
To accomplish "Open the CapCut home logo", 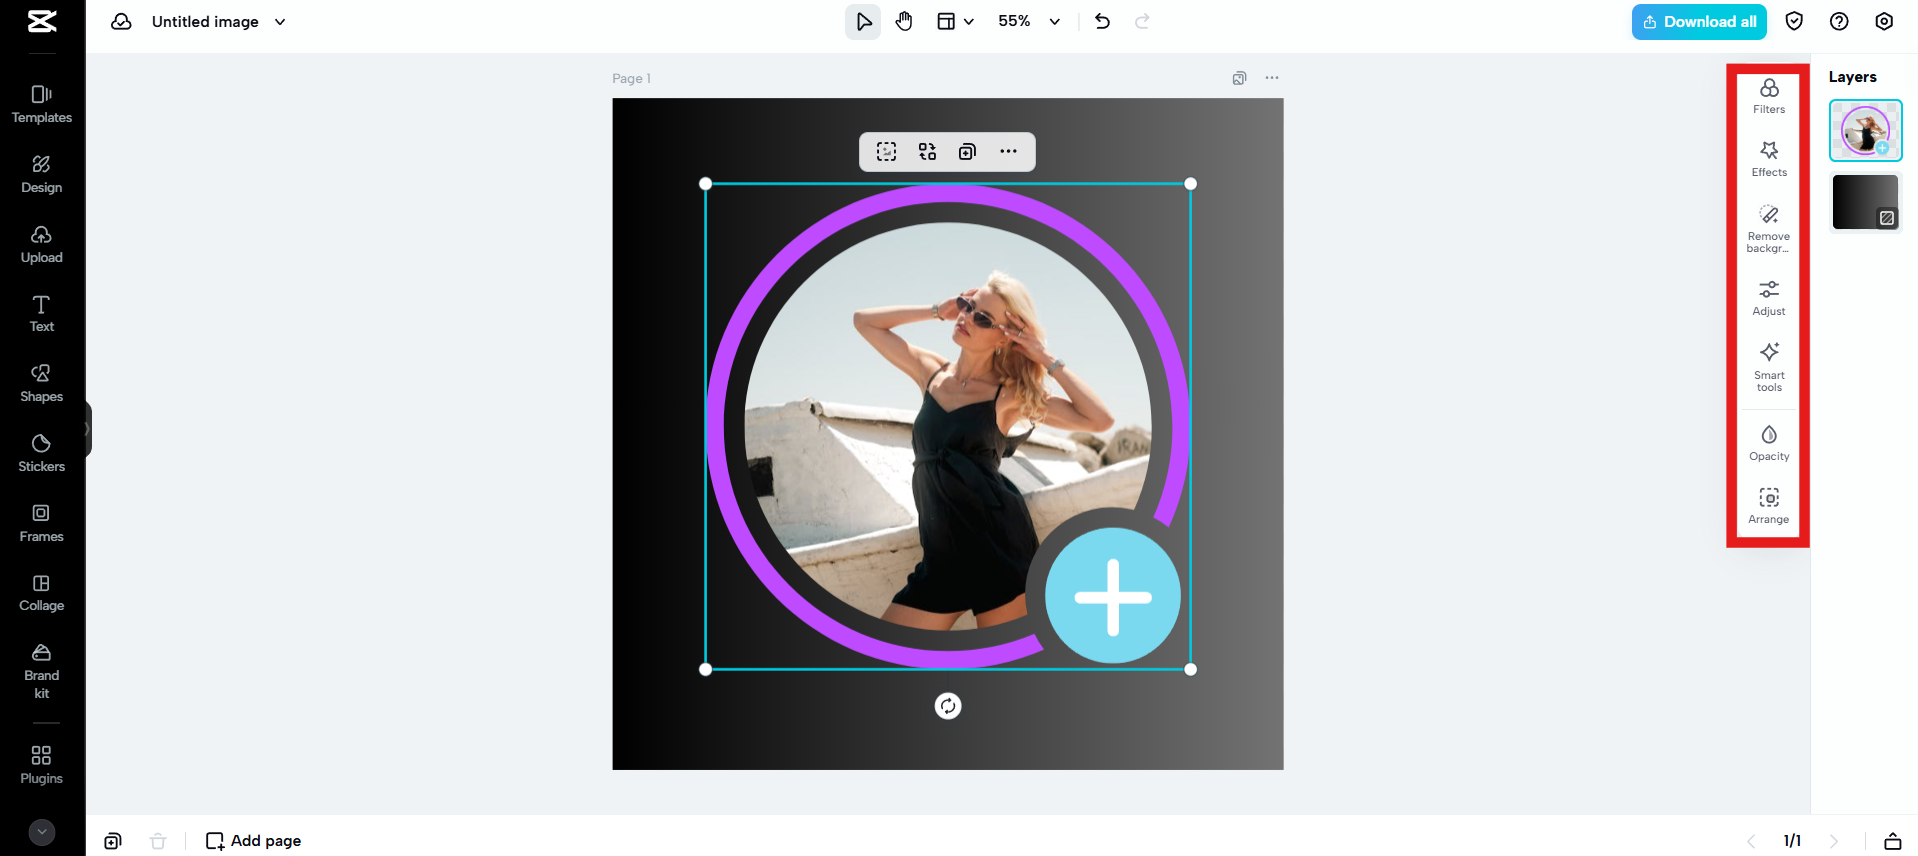I will point(42,21).
